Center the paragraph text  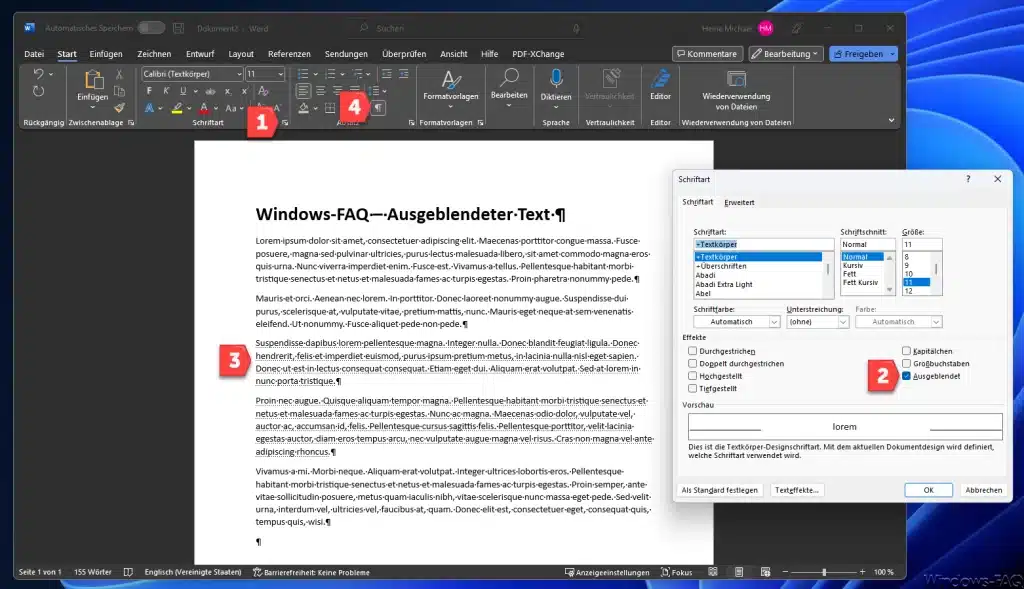point(321,91)
